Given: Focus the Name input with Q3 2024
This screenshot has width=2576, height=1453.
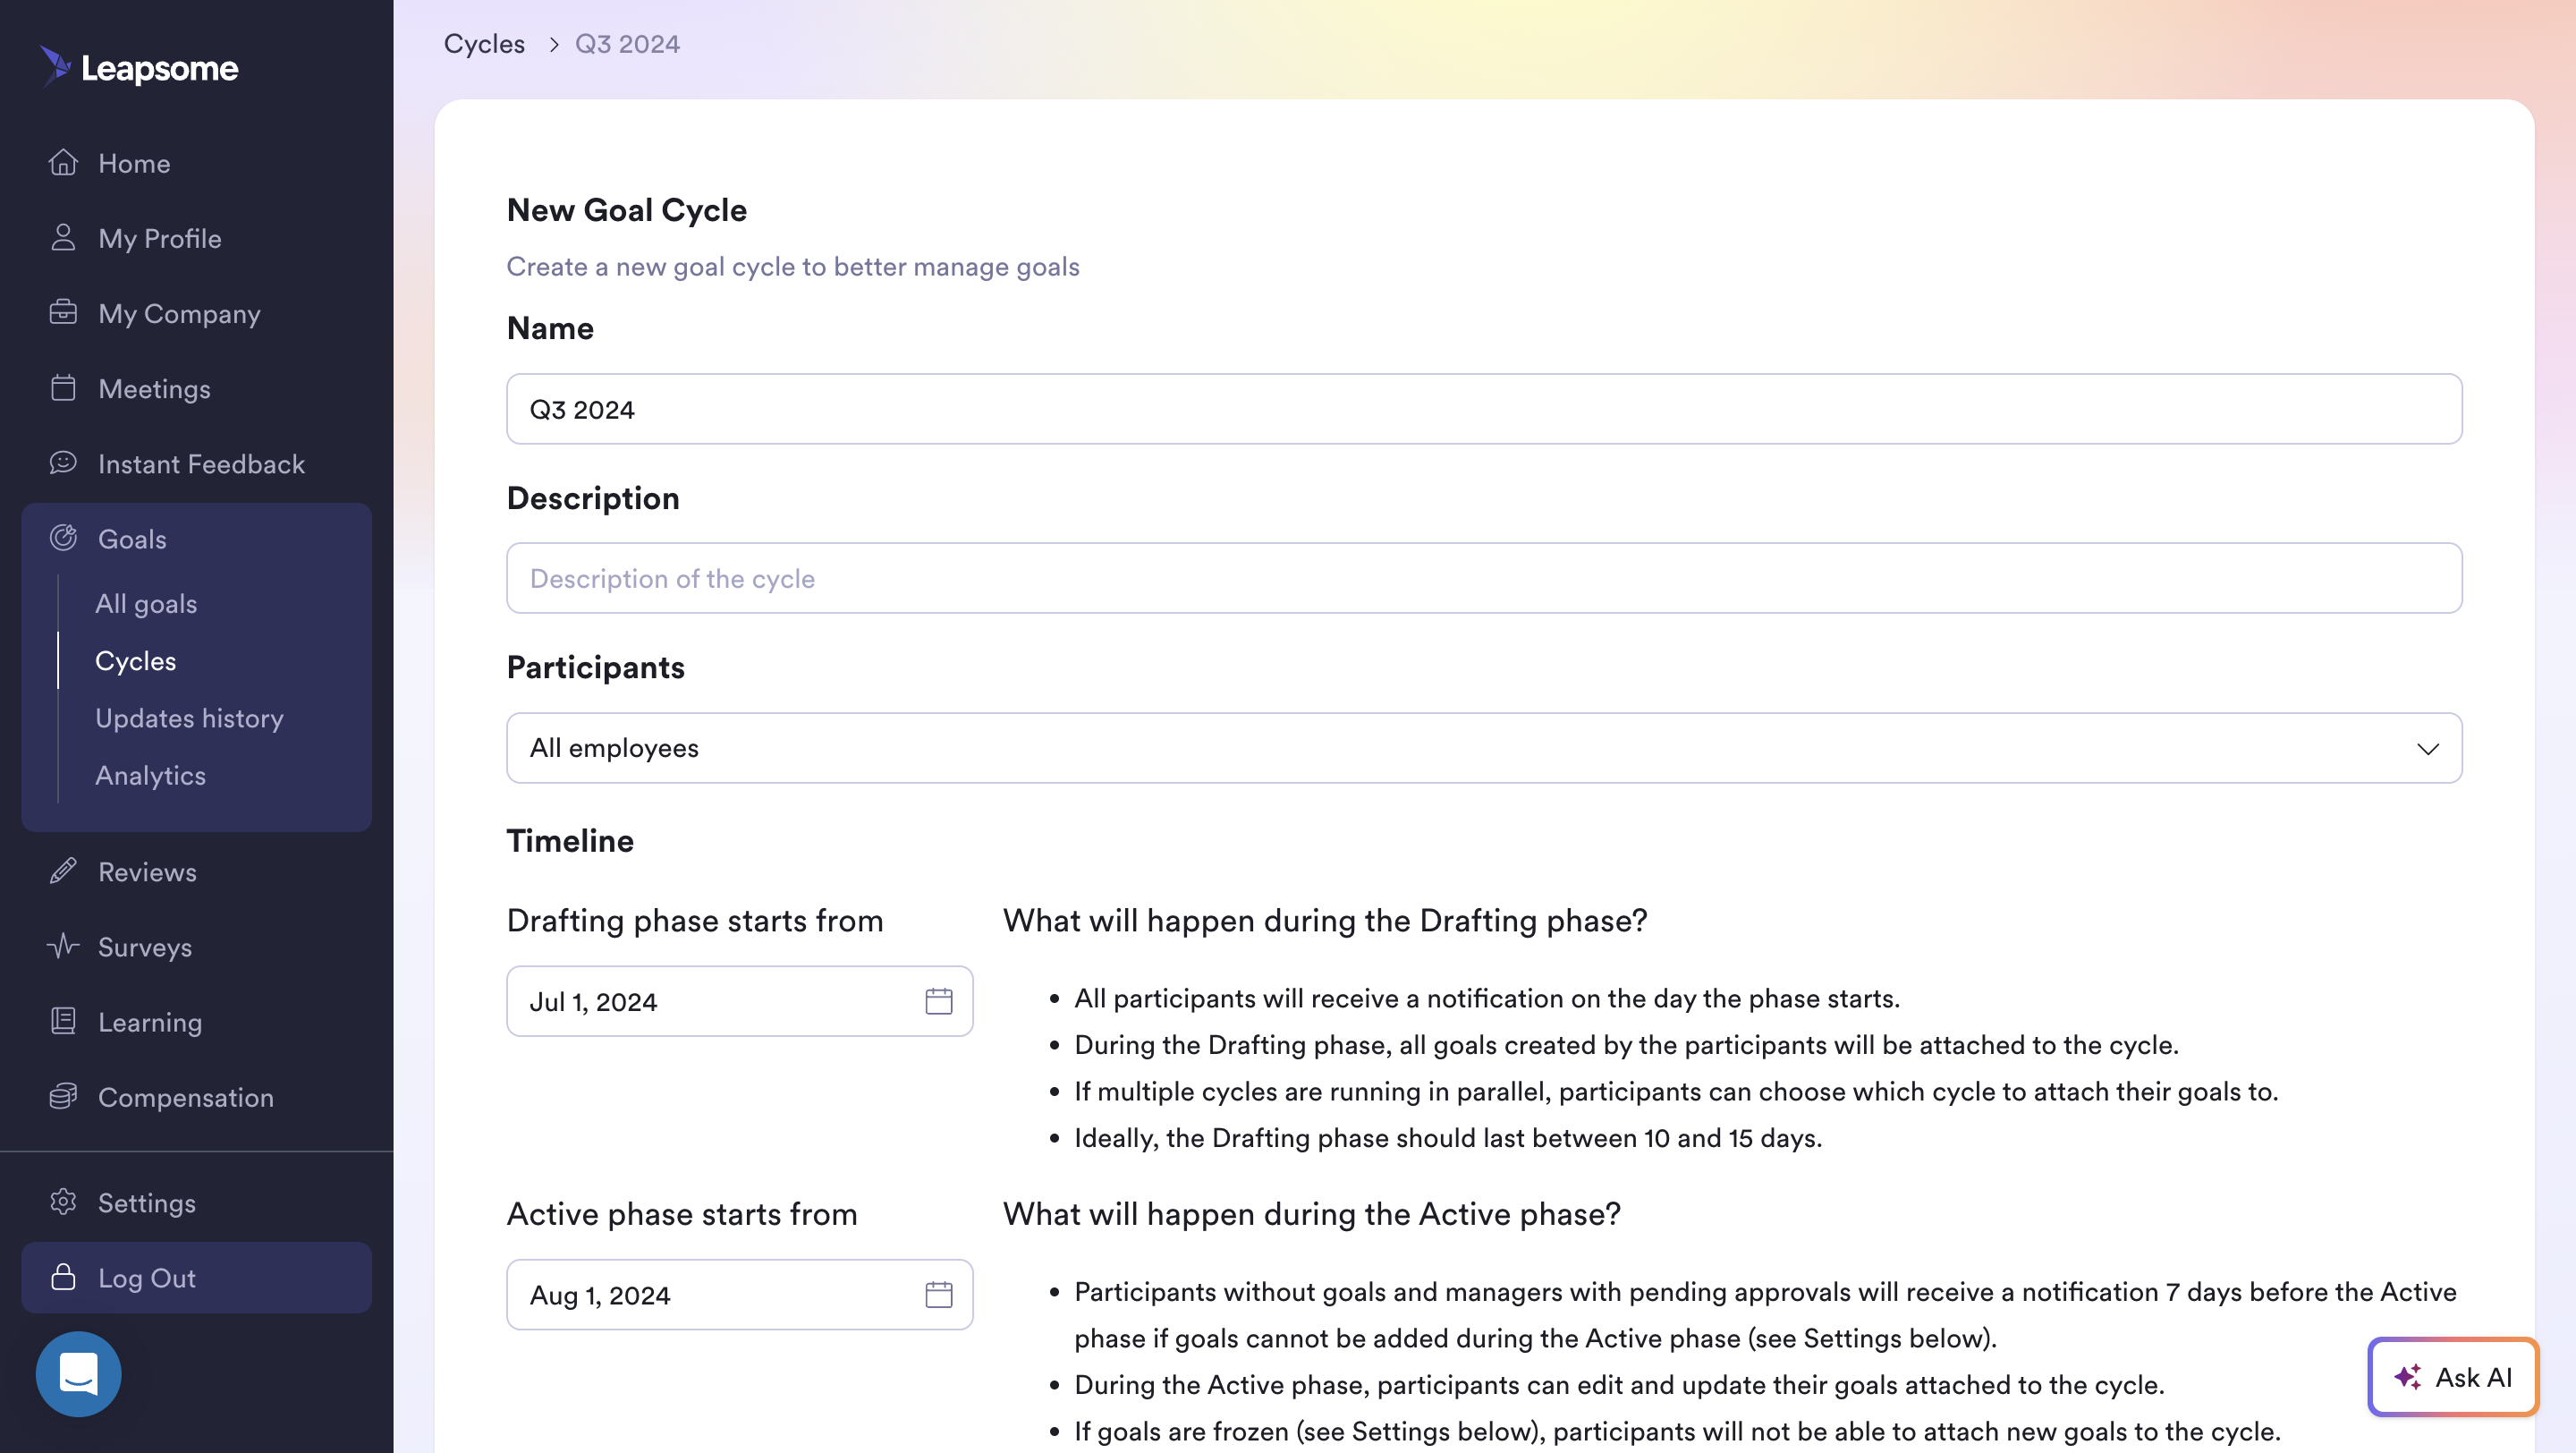Looking at the screenshot, I should (1484, 409).
